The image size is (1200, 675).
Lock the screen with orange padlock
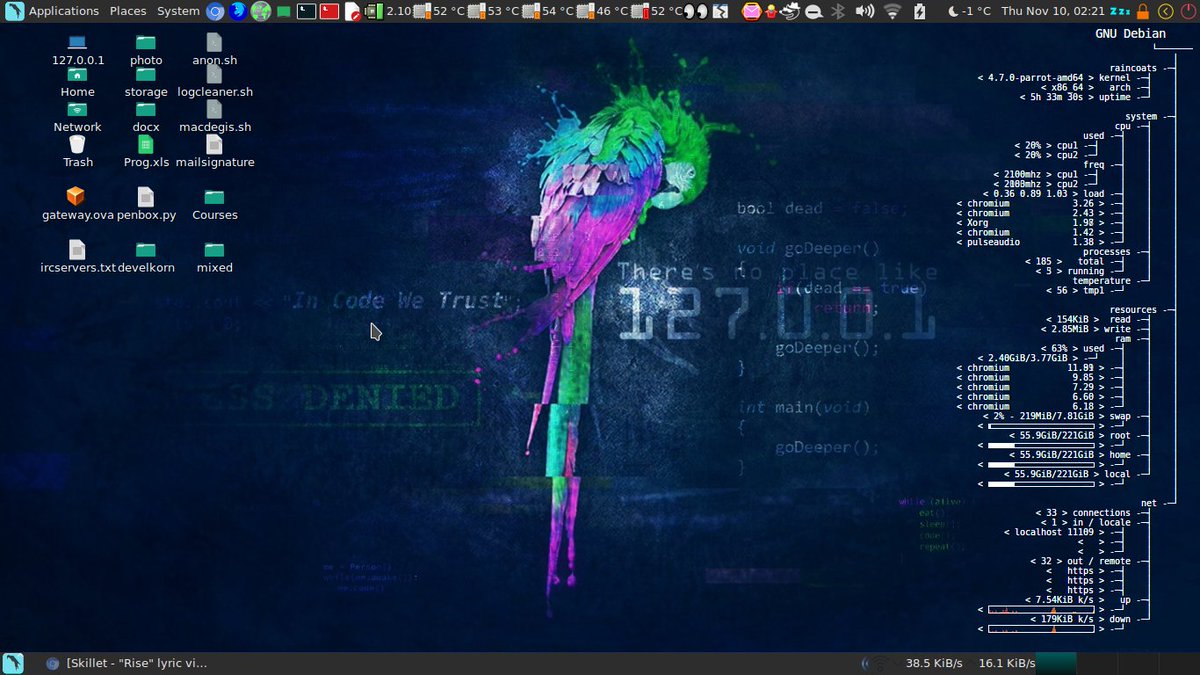point(1144,12)
